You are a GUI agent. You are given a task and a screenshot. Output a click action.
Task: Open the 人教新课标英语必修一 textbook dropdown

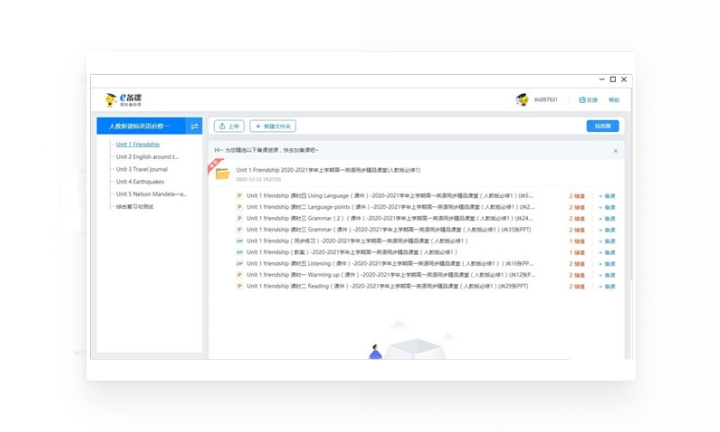140,126
